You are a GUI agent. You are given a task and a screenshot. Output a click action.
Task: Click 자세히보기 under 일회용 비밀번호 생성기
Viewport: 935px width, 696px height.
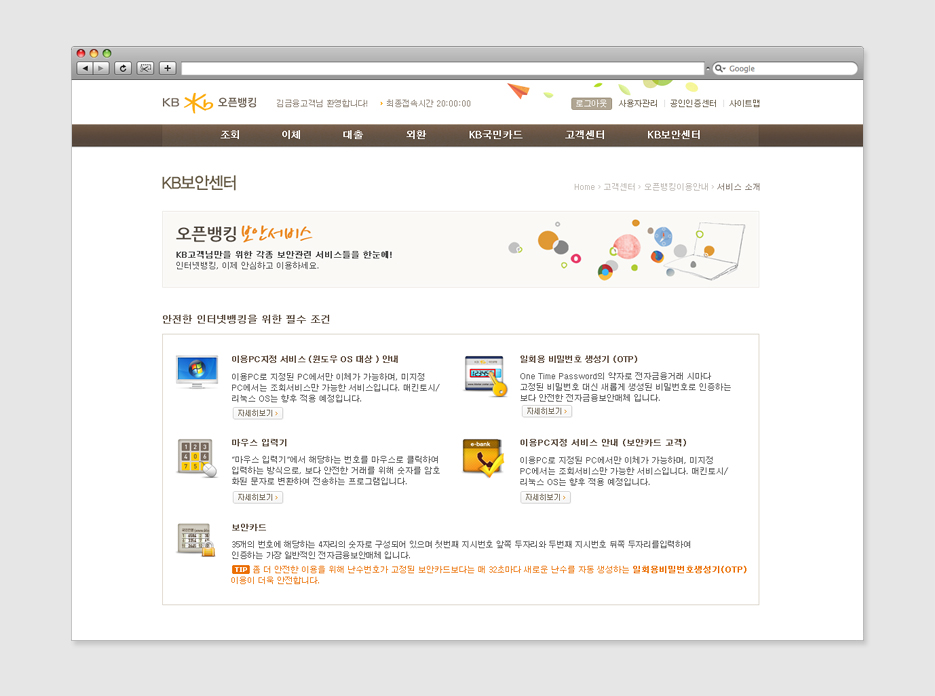tap(547, 411)
